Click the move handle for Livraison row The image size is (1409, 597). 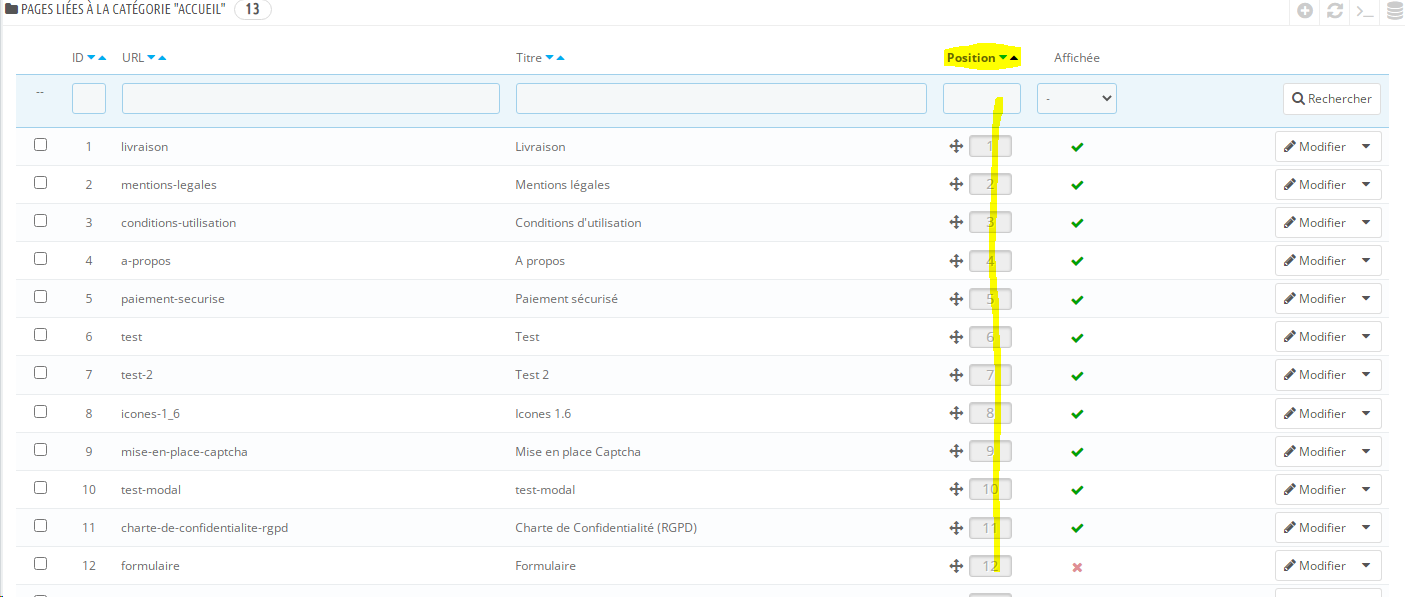pos(955,147)
